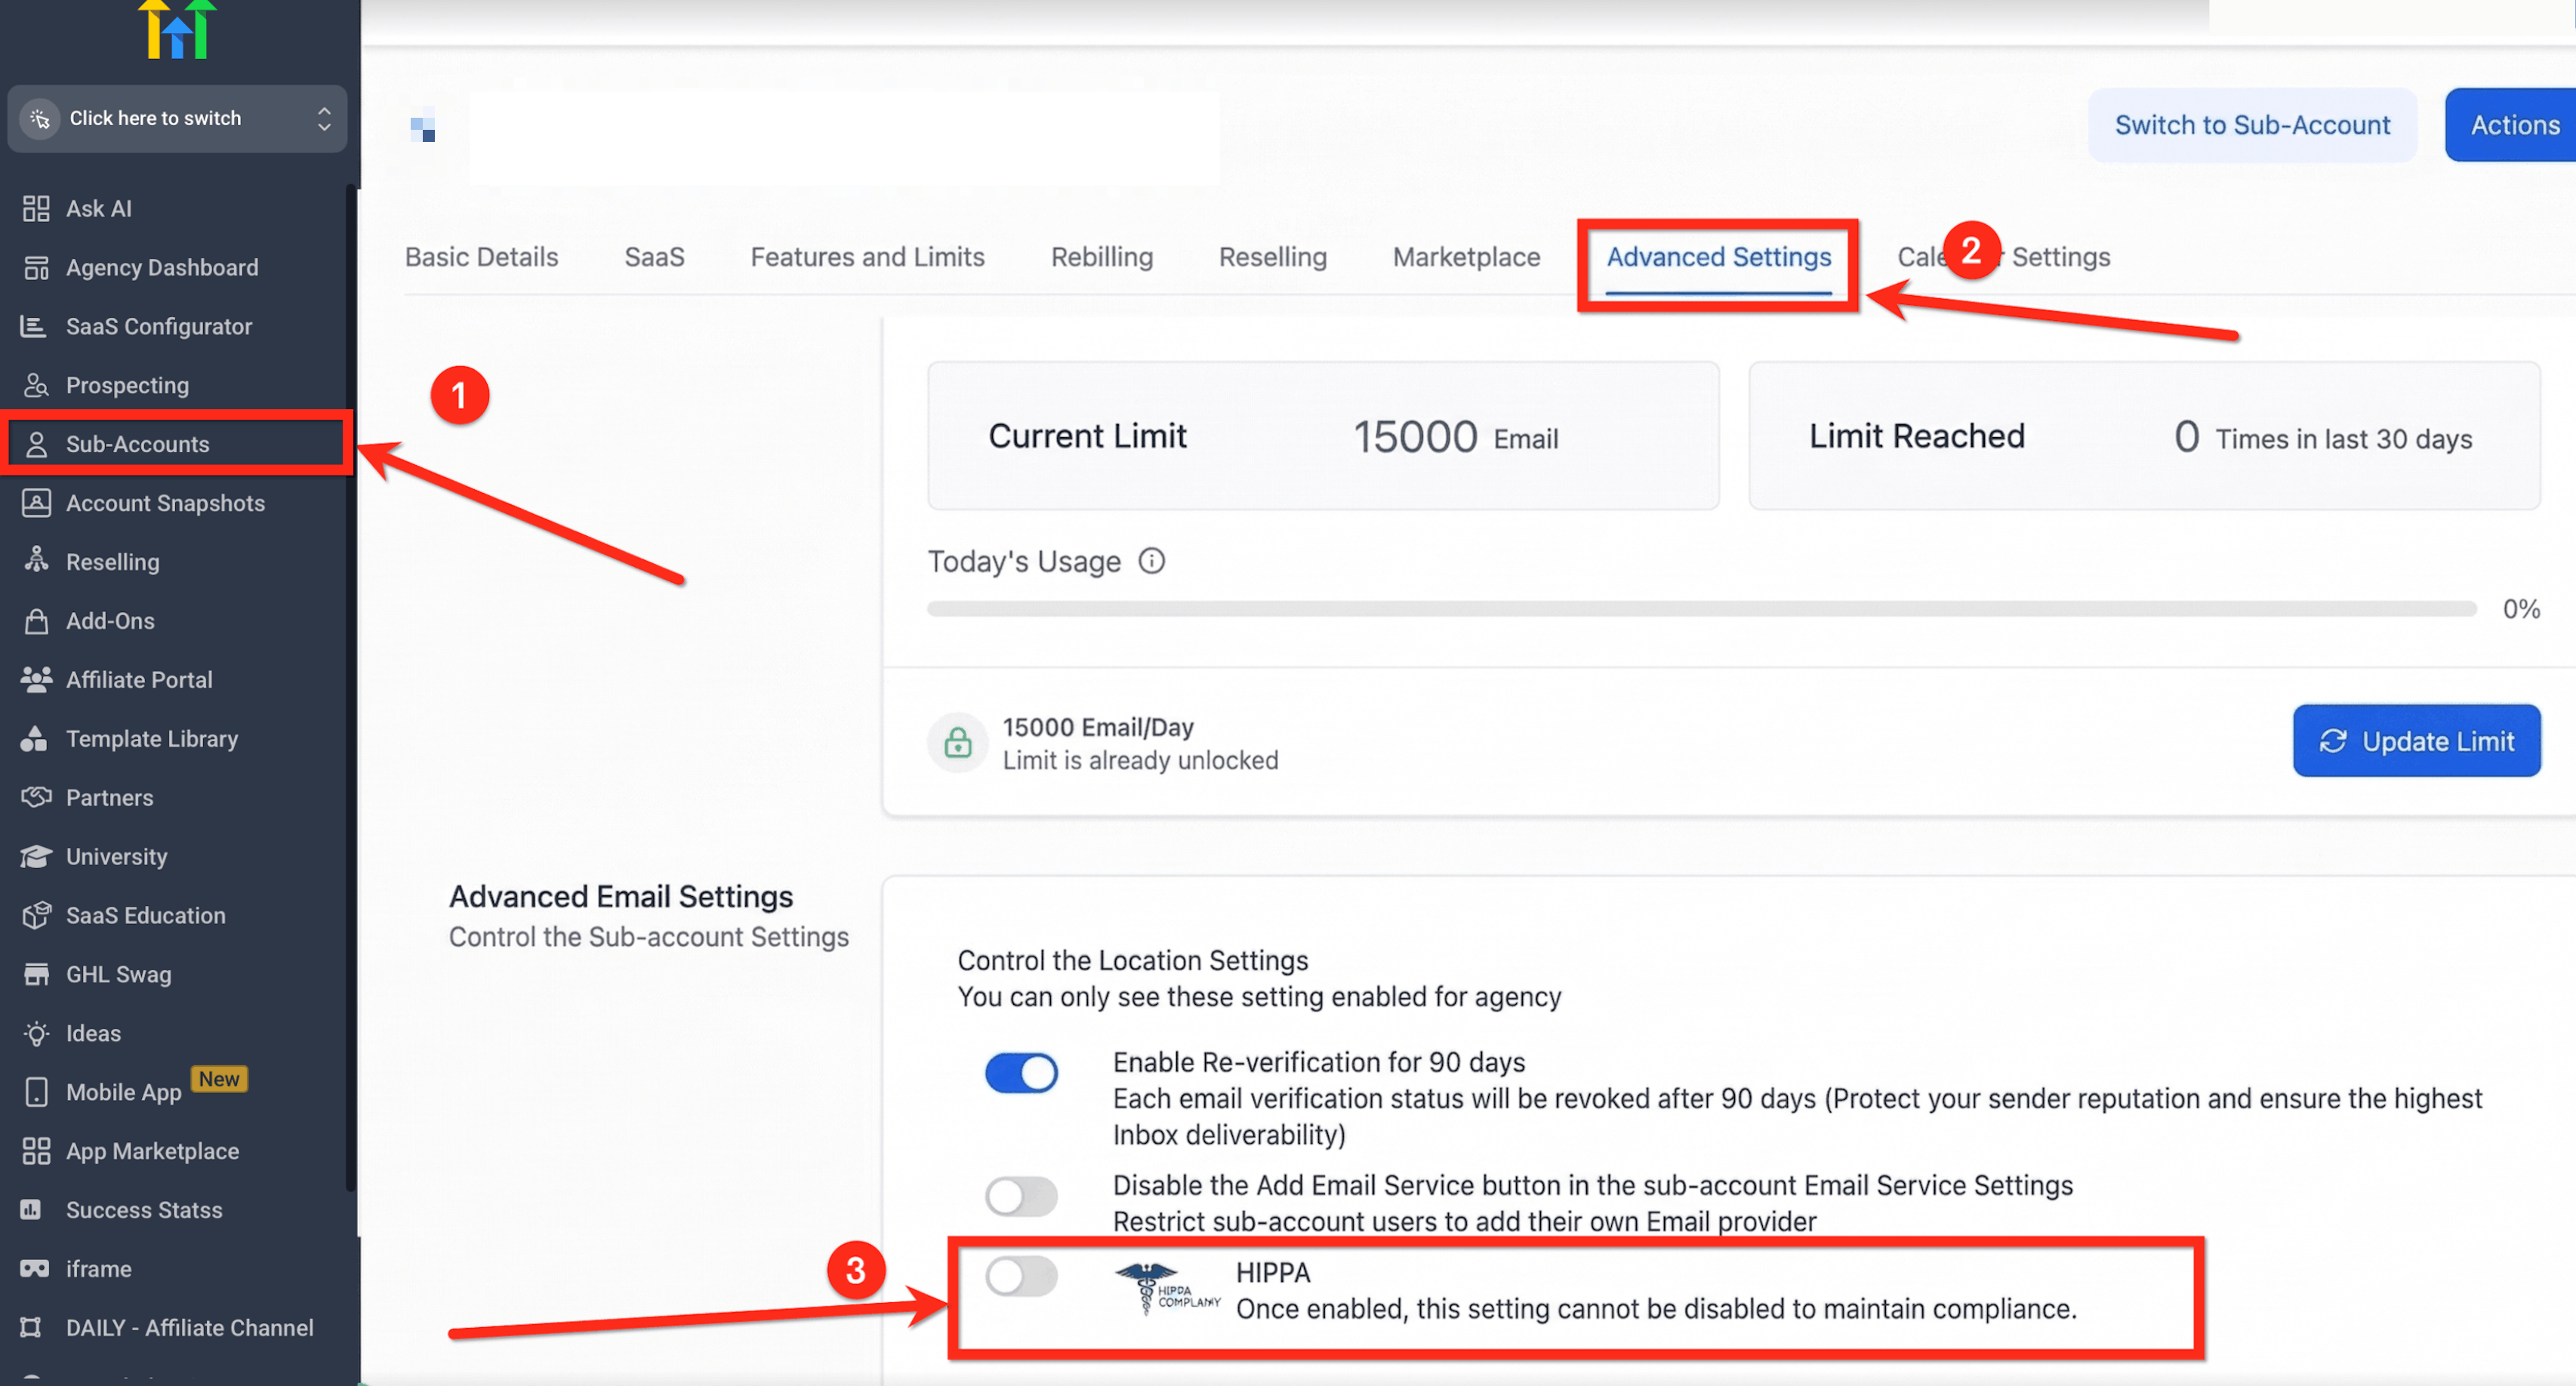Expand the Click here to switch dropdown
The width and height of the screenshot is (2576, 1386).
coord(177,118)
